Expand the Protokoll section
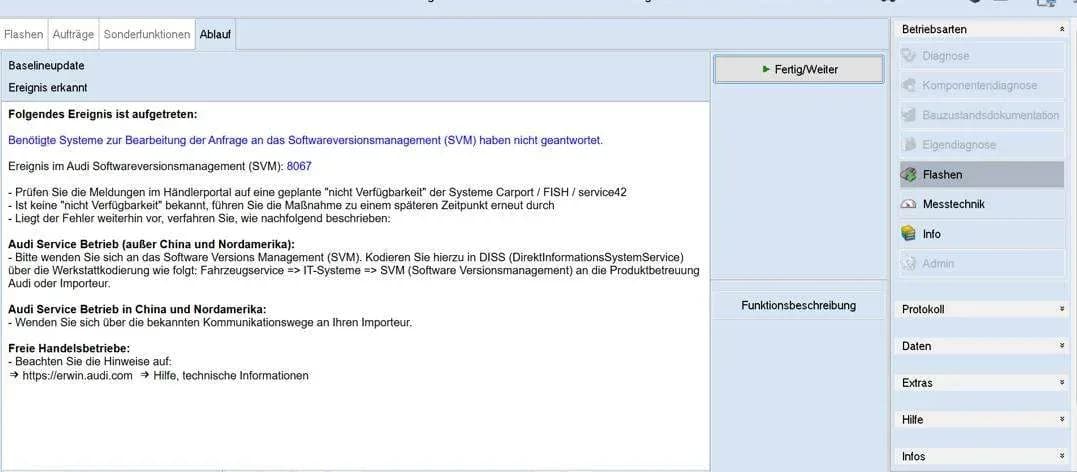This screenshot has width=1077, height=472. (x=983, y=309)
